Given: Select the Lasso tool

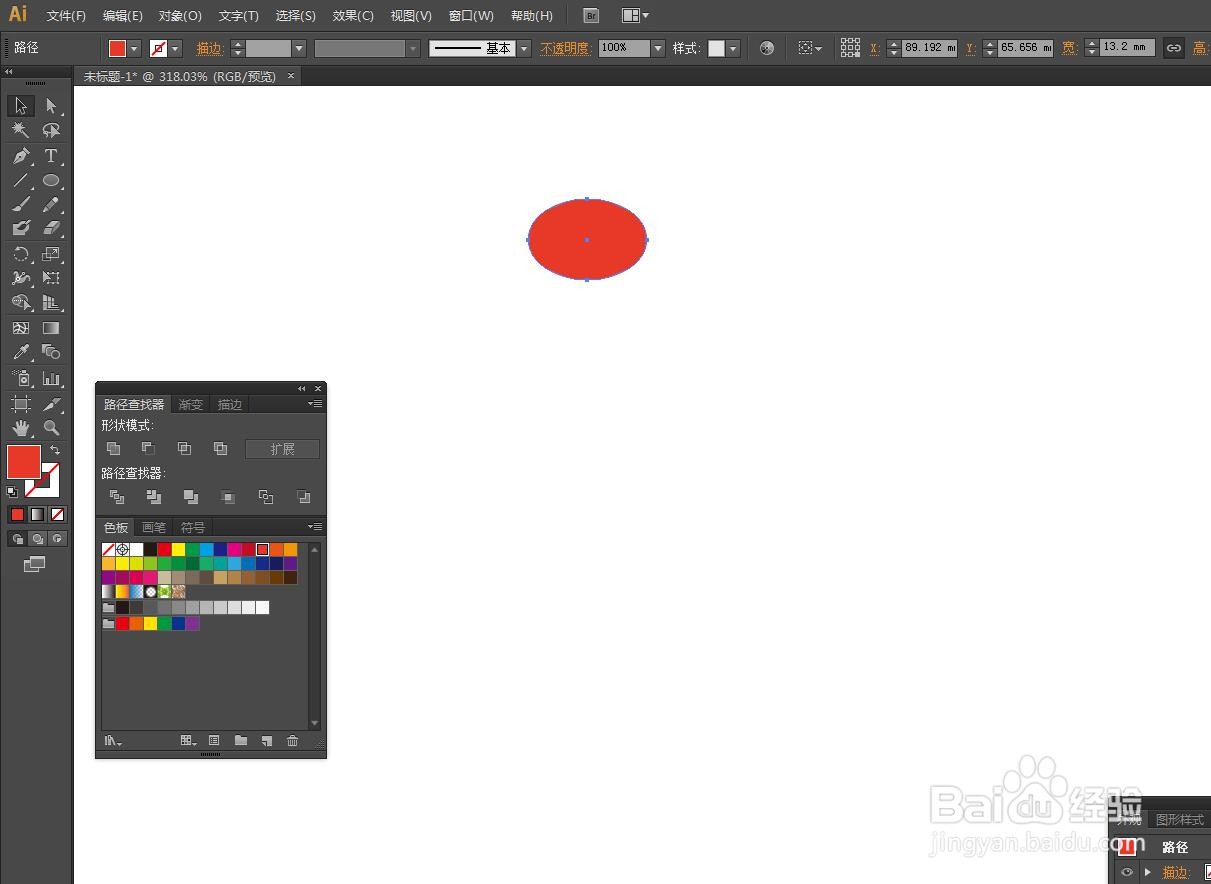Looking at the screenshot, I should tap(51, 131).
